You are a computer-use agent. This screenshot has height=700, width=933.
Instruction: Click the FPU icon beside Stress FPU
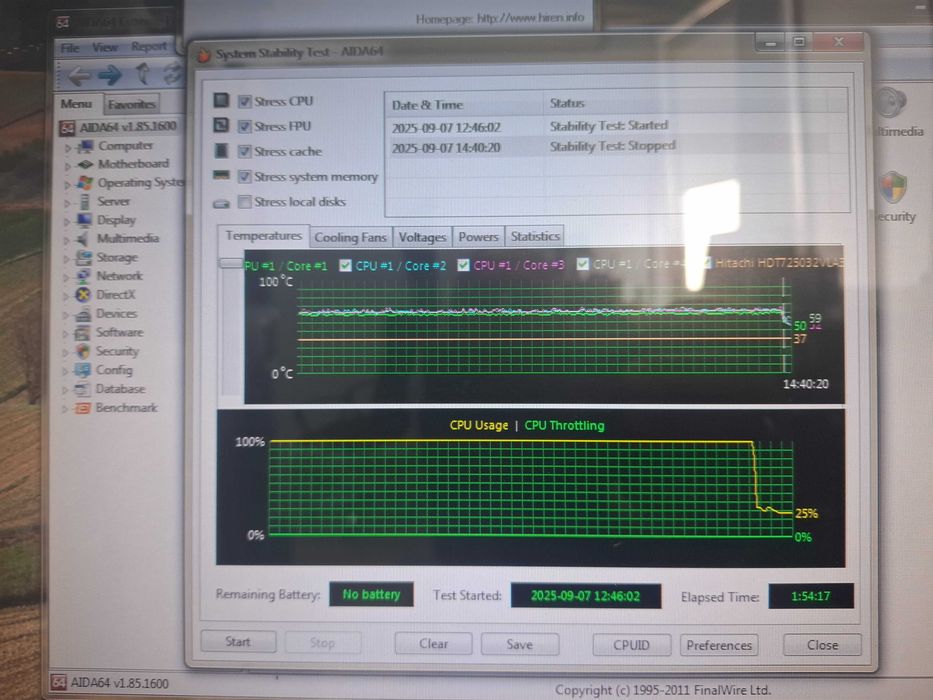pos(221,125)
